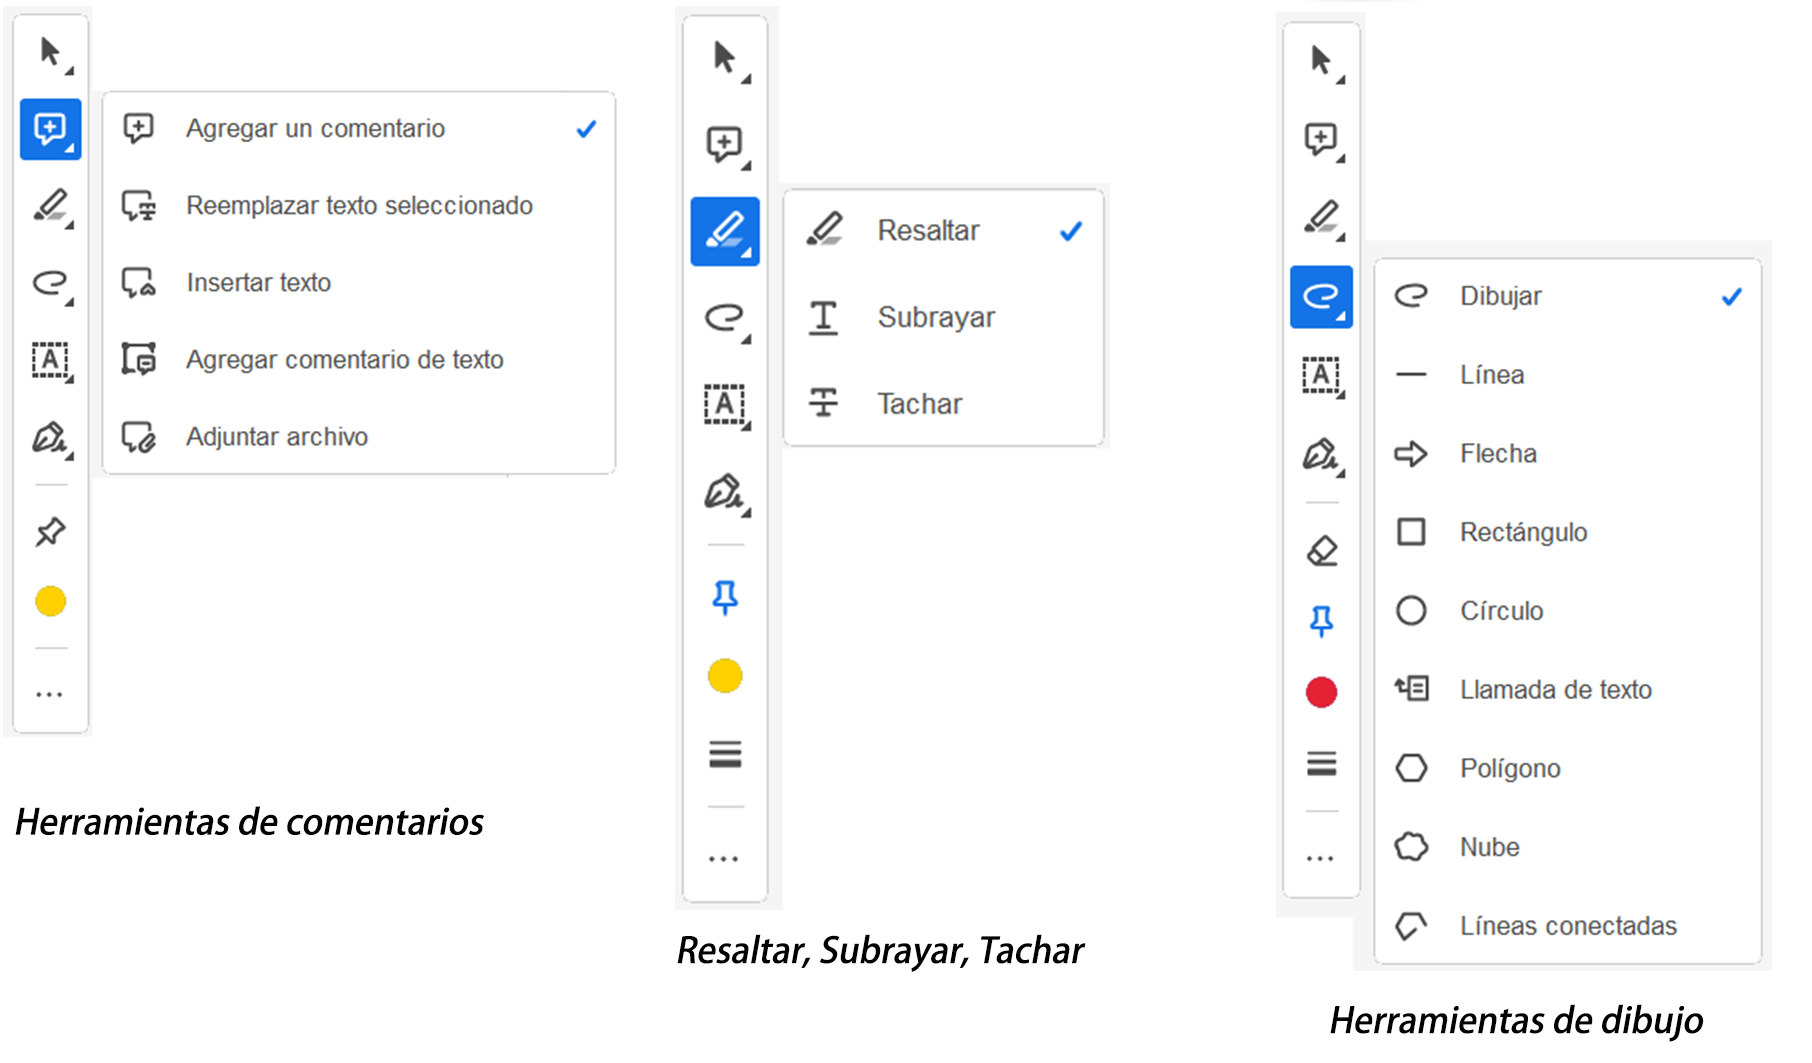The image size is (1812, 1063).
Task: Select the Dibujar drawing tool icon
Action: coord(1321,296)
